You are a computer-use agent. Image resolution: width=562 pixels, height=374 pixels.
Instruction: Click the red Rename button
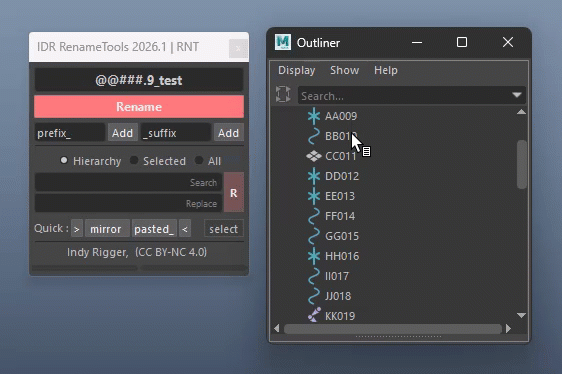(x=139, y=106)
